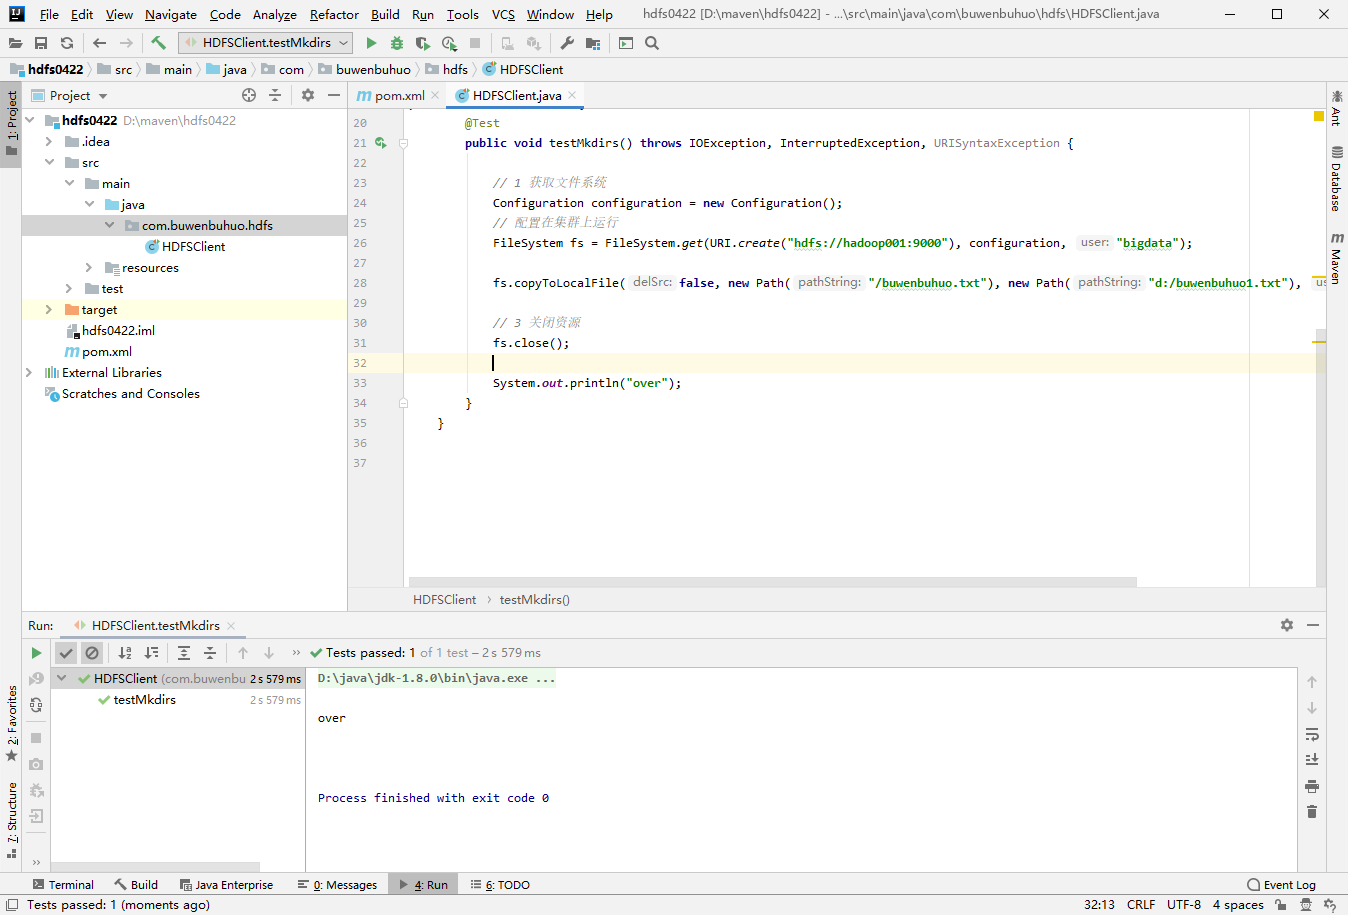Expand the .idea folder
This screenshot has height=915, width=1348.
48,142
